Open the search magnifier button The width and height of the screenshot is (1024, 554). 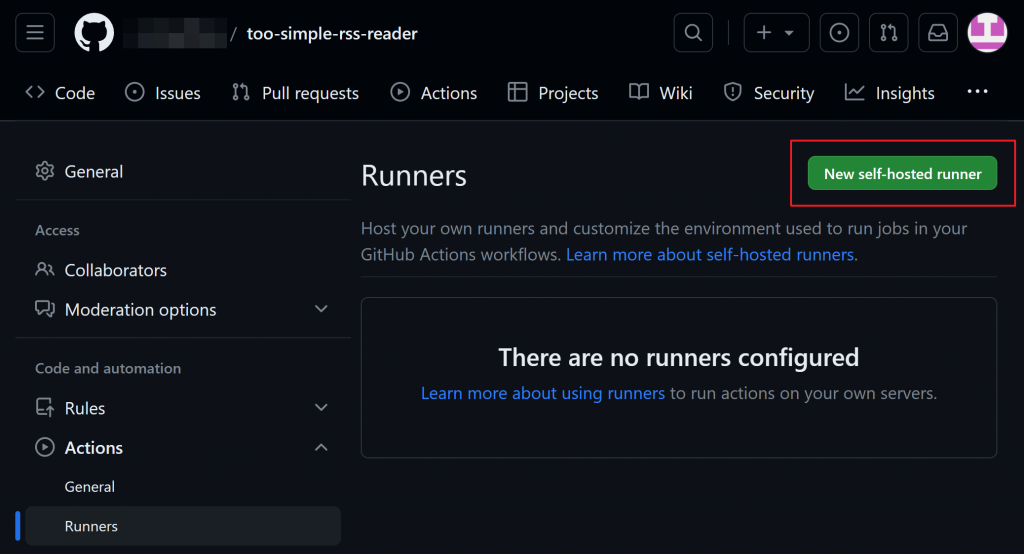tap(693, 33)
